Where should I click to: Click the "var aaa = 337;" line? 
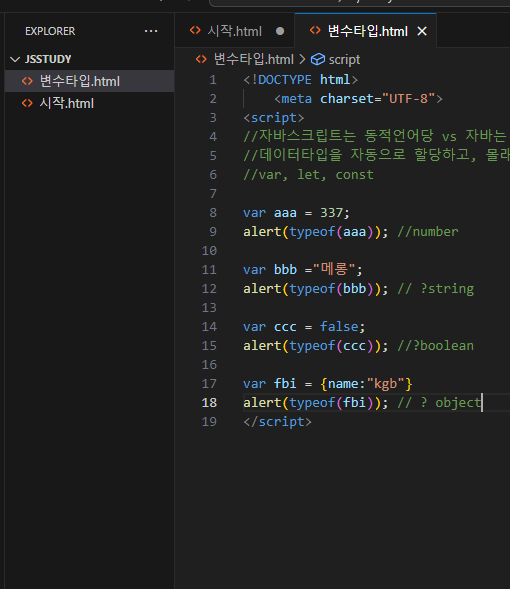tap(296, 213)
